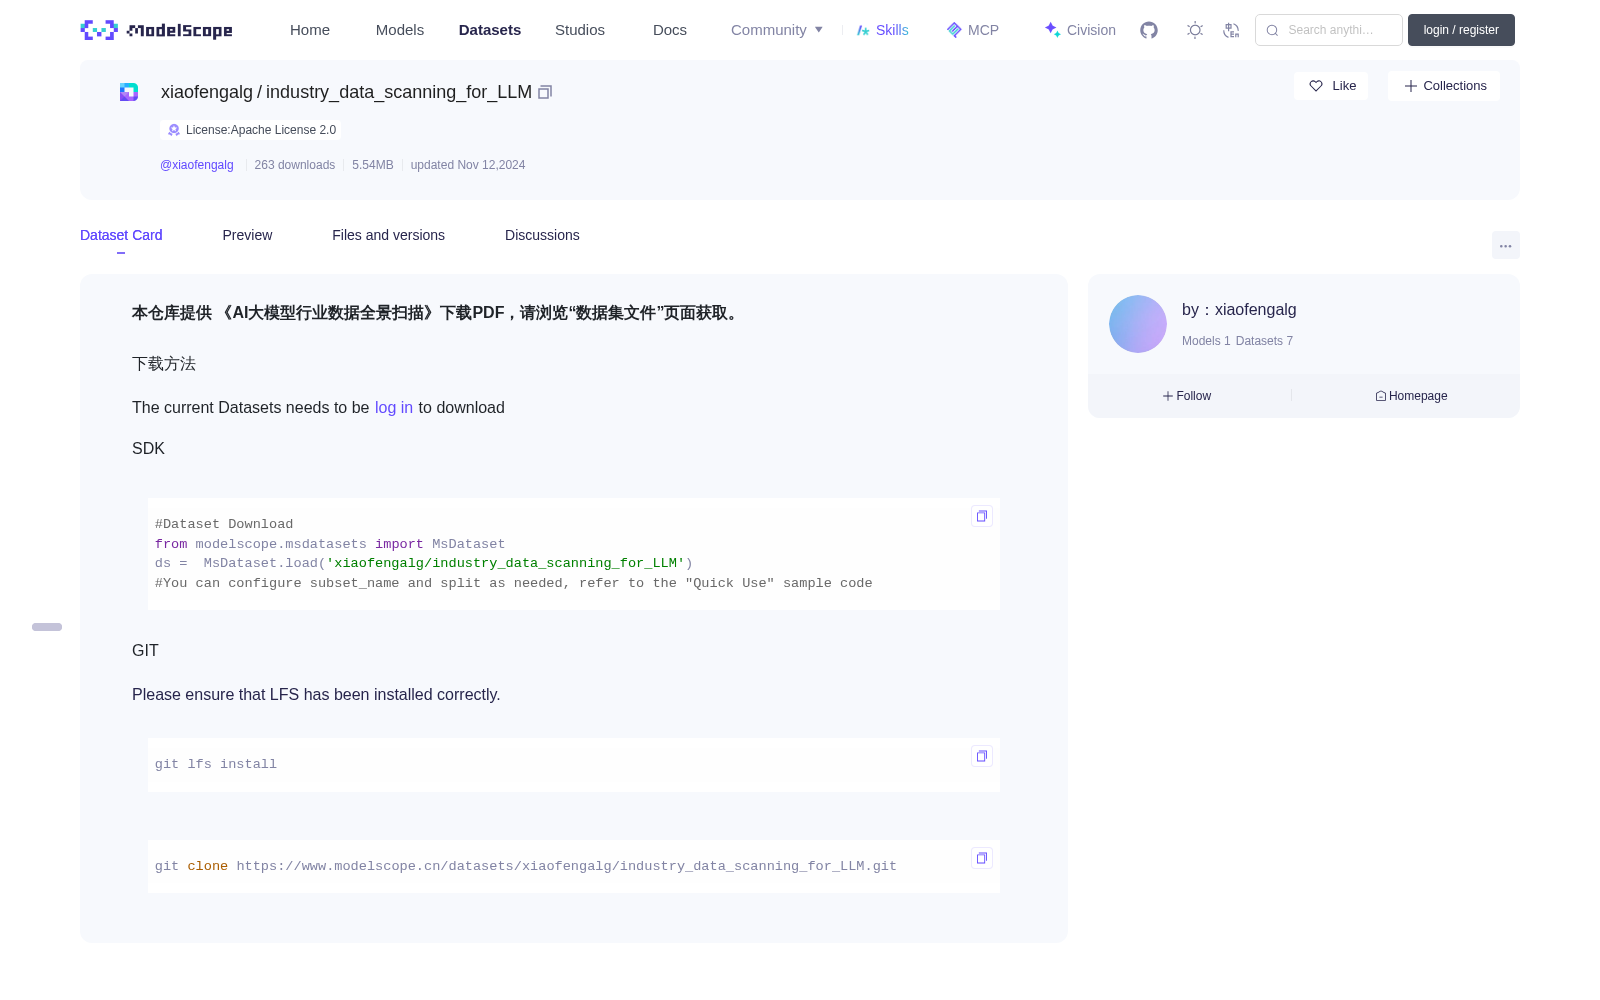1600x1000 pixels.
Task: Switch to the Preview tab
Action: pos(247,235)
